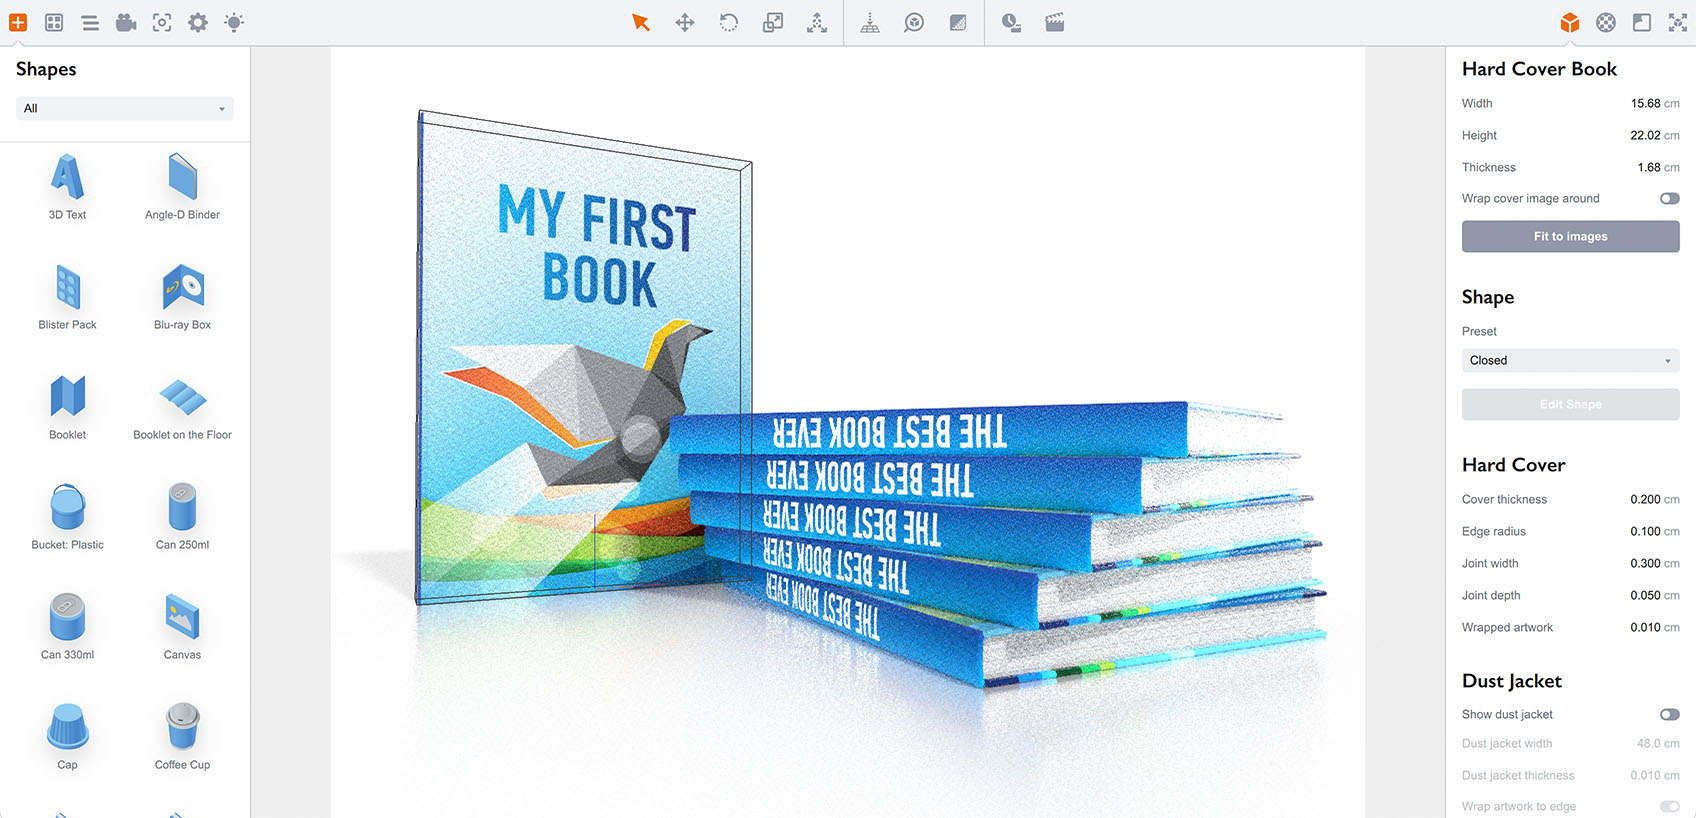Open the lighting sun icon panel

pos(234,22)
